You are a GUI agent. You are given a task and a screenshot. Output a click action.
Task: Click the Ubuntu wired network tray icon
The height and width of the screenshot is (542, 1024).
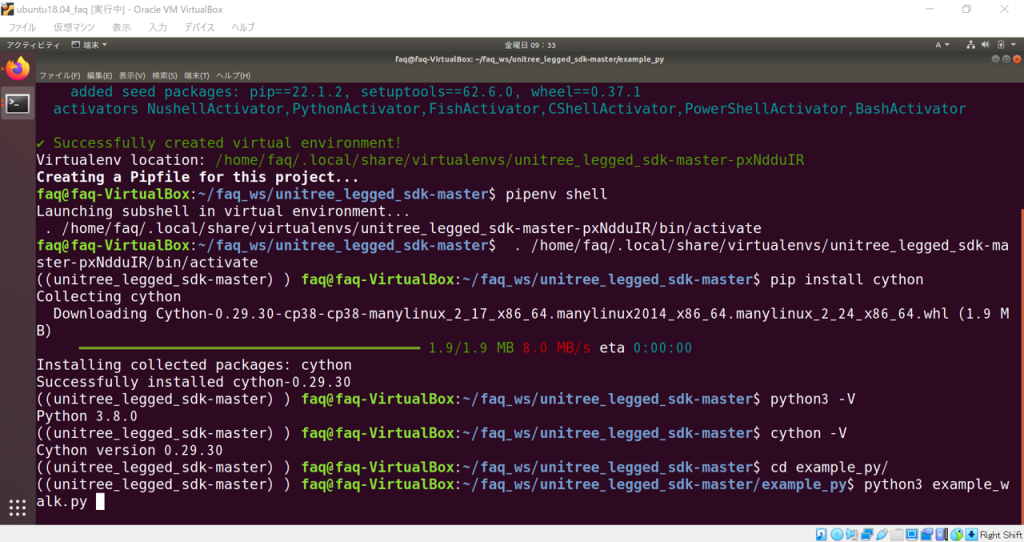tap(970, 44)
